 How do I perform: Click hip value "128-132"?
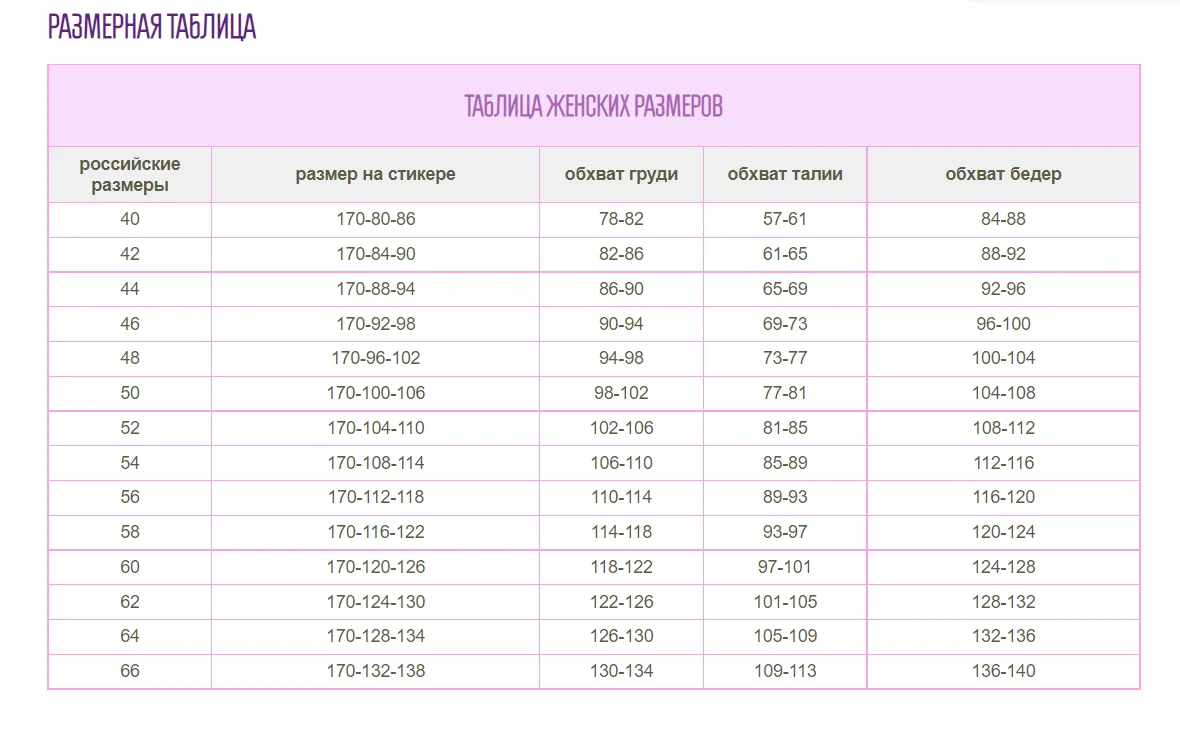[x=1003, y=602]
